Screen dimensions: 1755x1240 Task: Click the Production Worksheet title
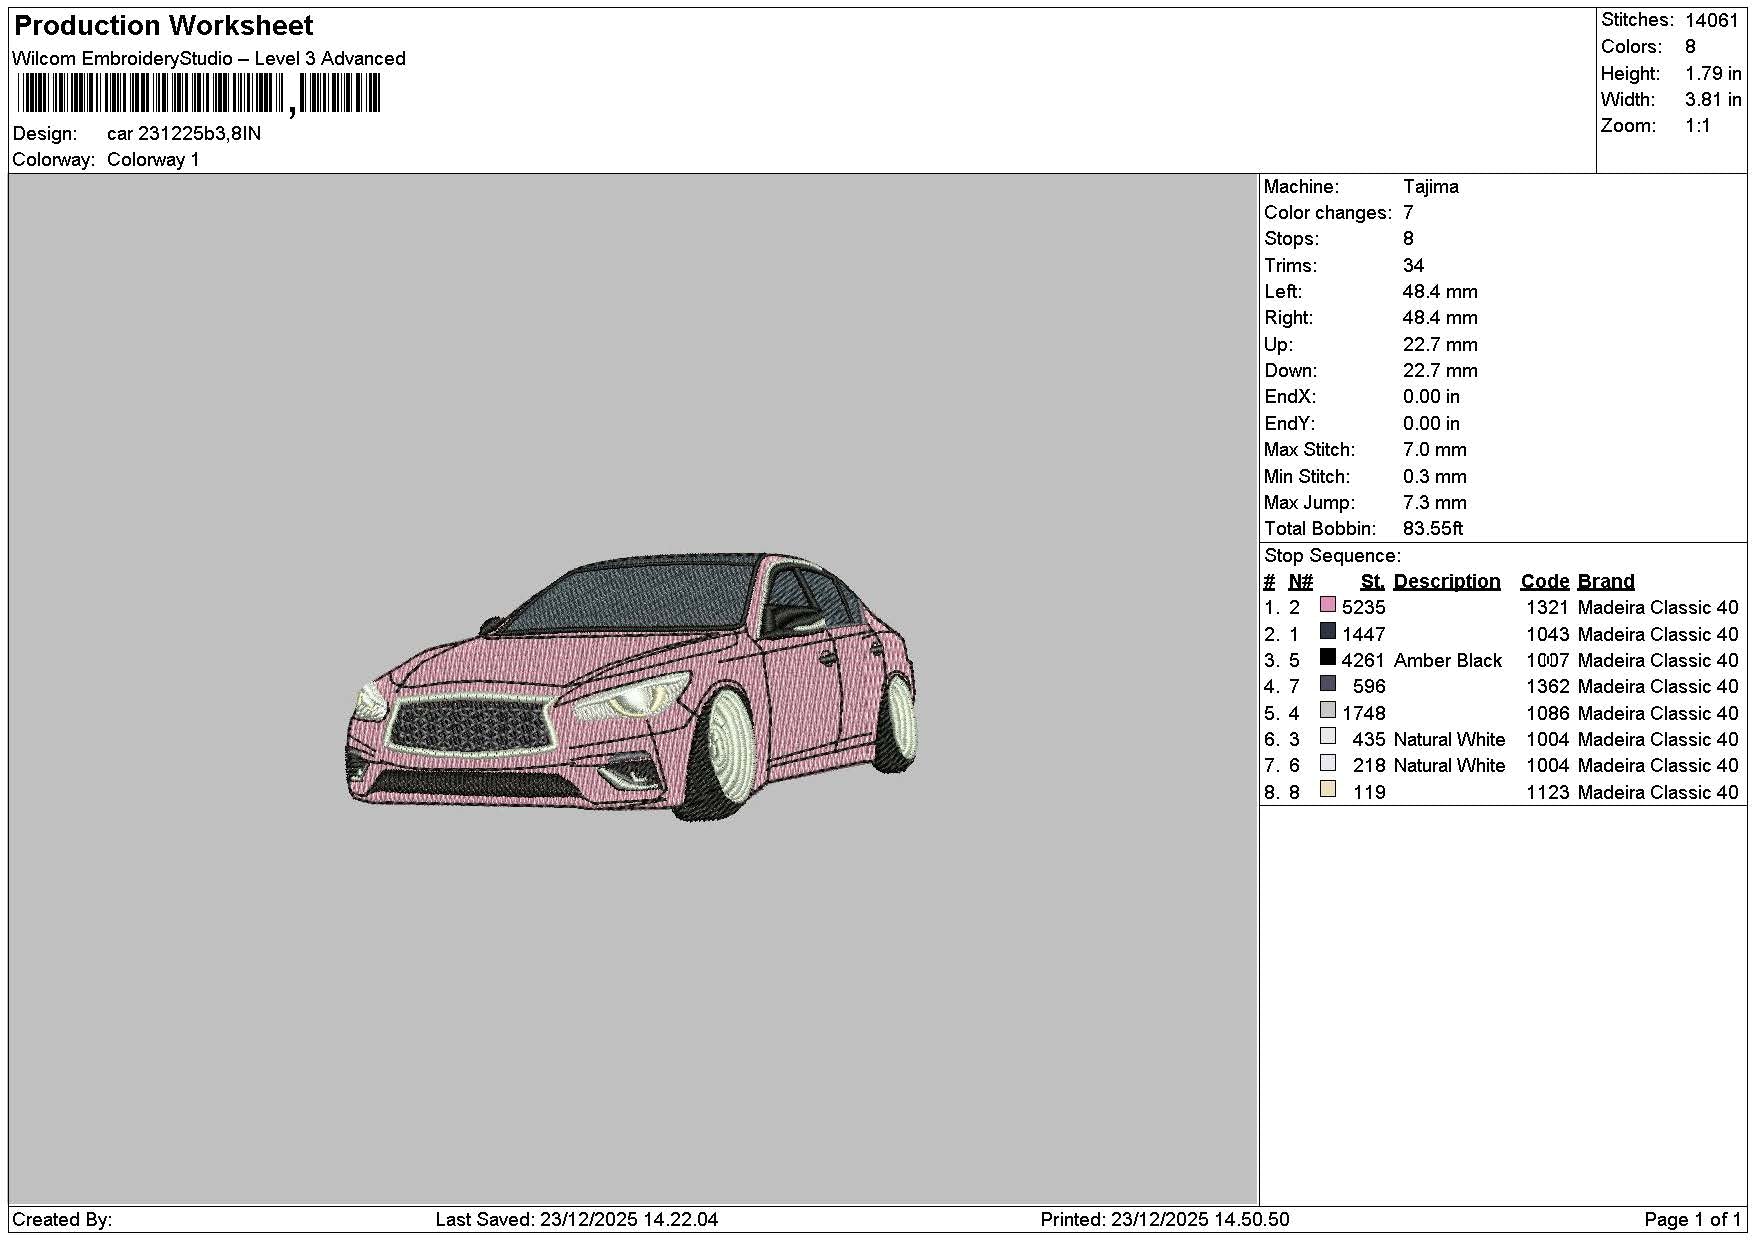(163, 26)
